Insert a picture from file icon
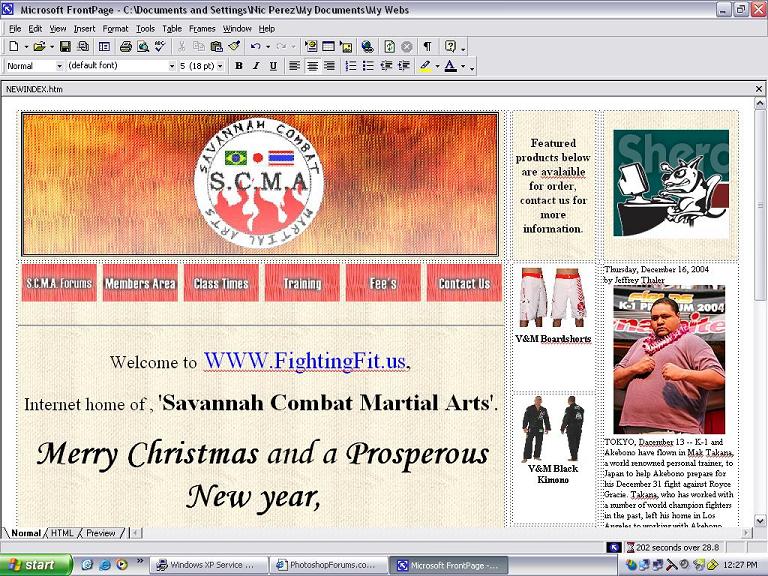The image size is (768, 576). click(x=346, y=47)
